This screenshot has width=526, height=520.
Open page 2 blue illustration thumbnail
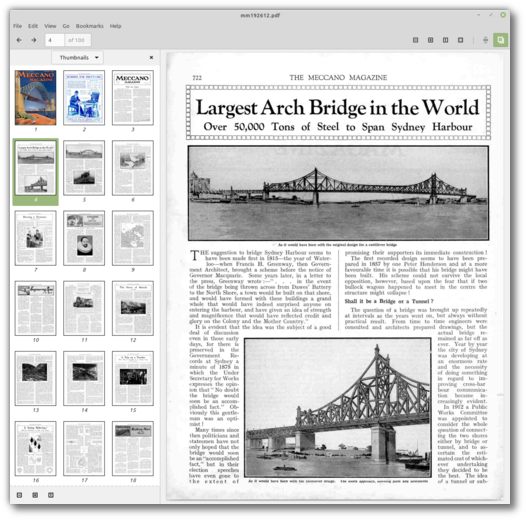tap(84, 98)
